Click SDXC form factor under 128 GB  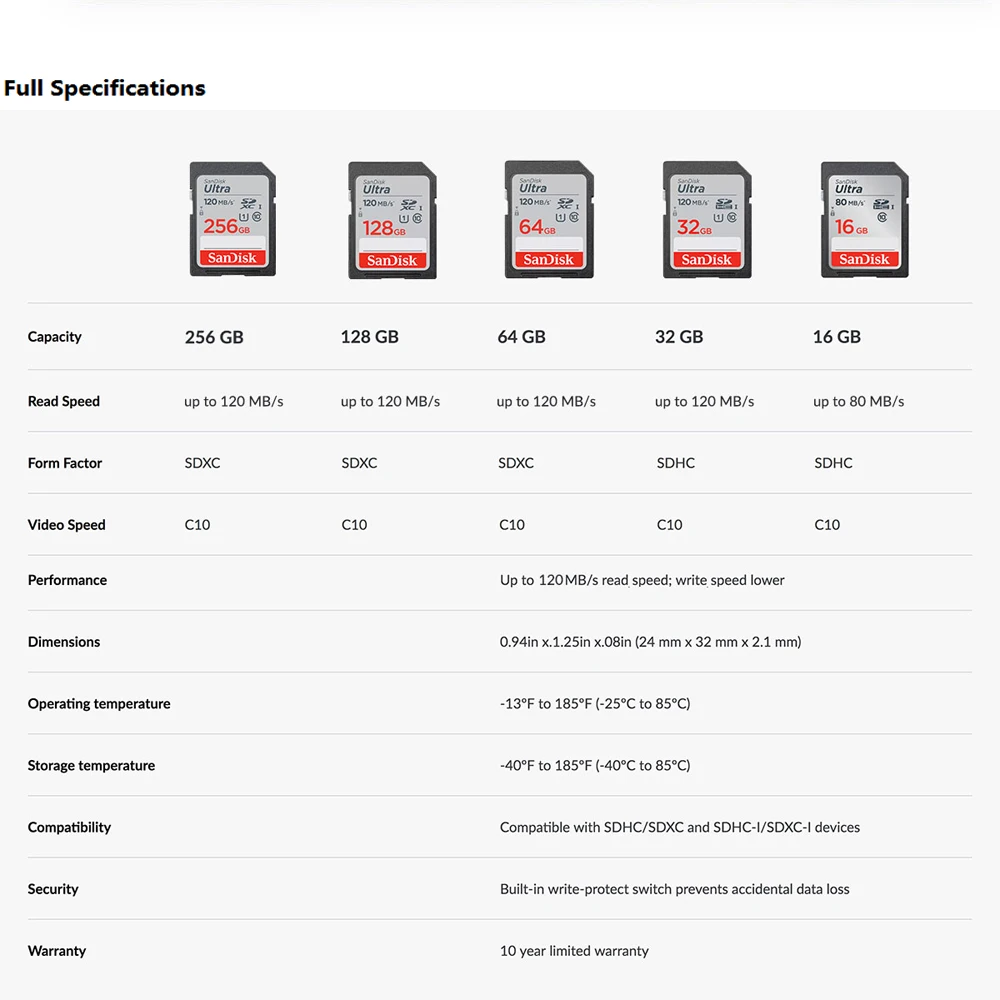click(x=359, y=463)
